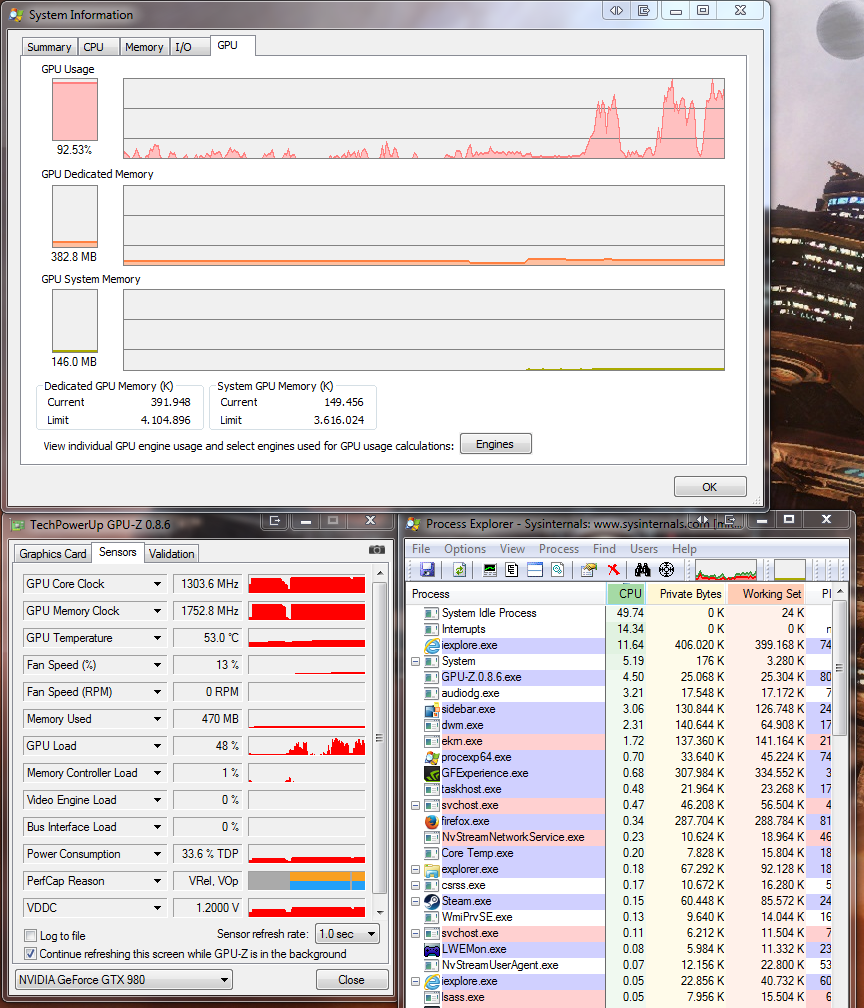
Task: Click the GFExperience.exe Nvidia icon
Action: coord(431,773)
